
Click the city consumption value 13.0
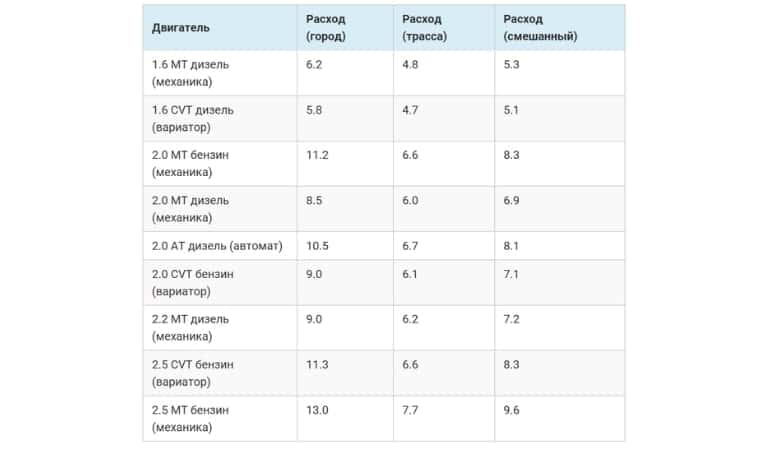317,410
